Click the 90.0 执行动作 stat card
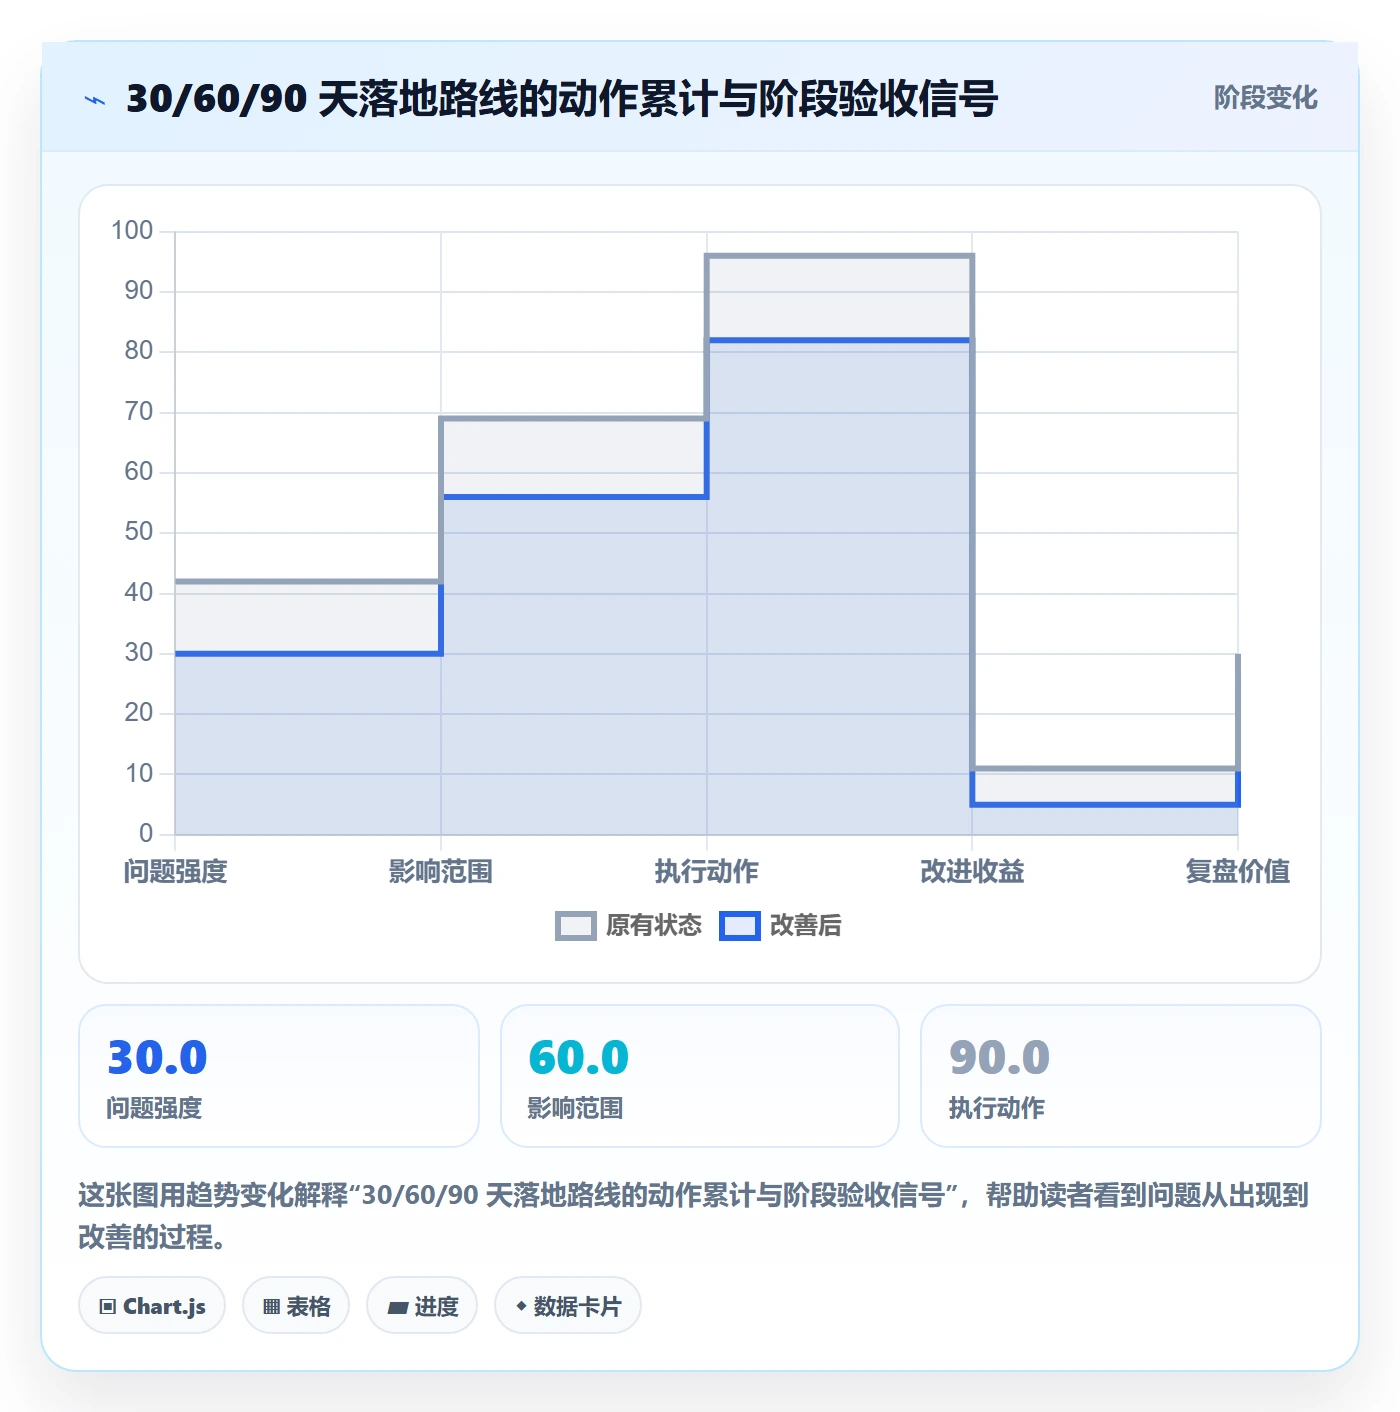 click(1121, 1076)
